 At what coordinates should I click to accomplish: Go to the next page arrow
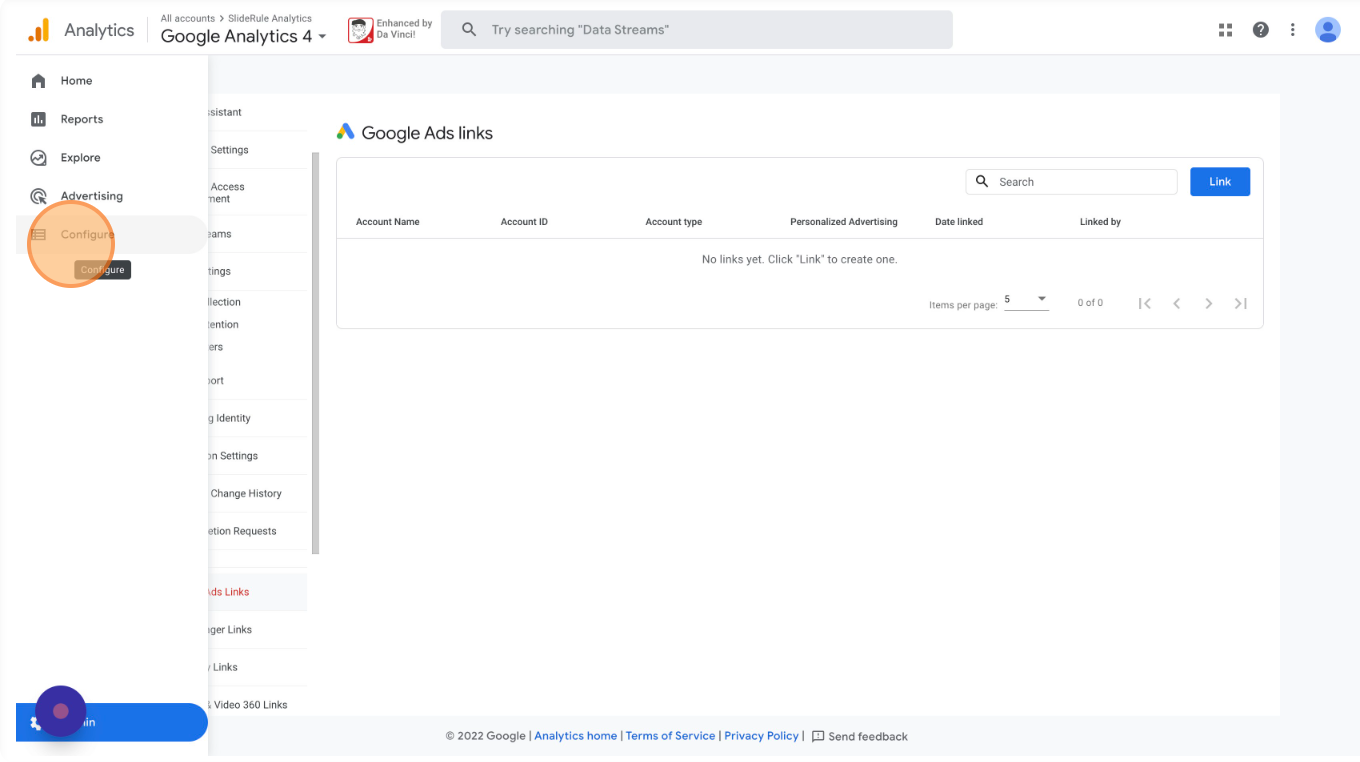click(1208, 304)
